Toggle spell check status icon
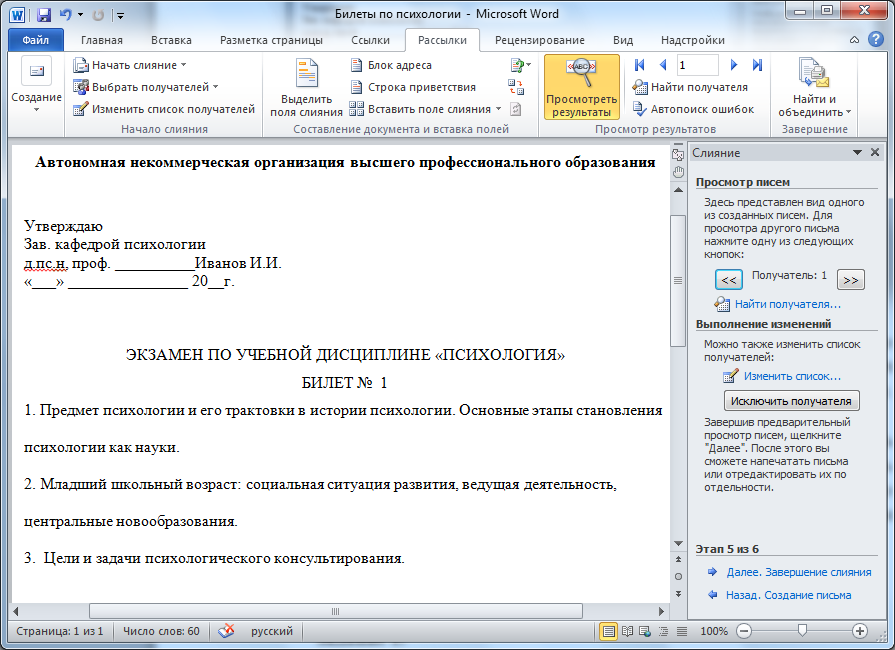Image resolution: width=895 pixels, height=650 pixels. 227,632
